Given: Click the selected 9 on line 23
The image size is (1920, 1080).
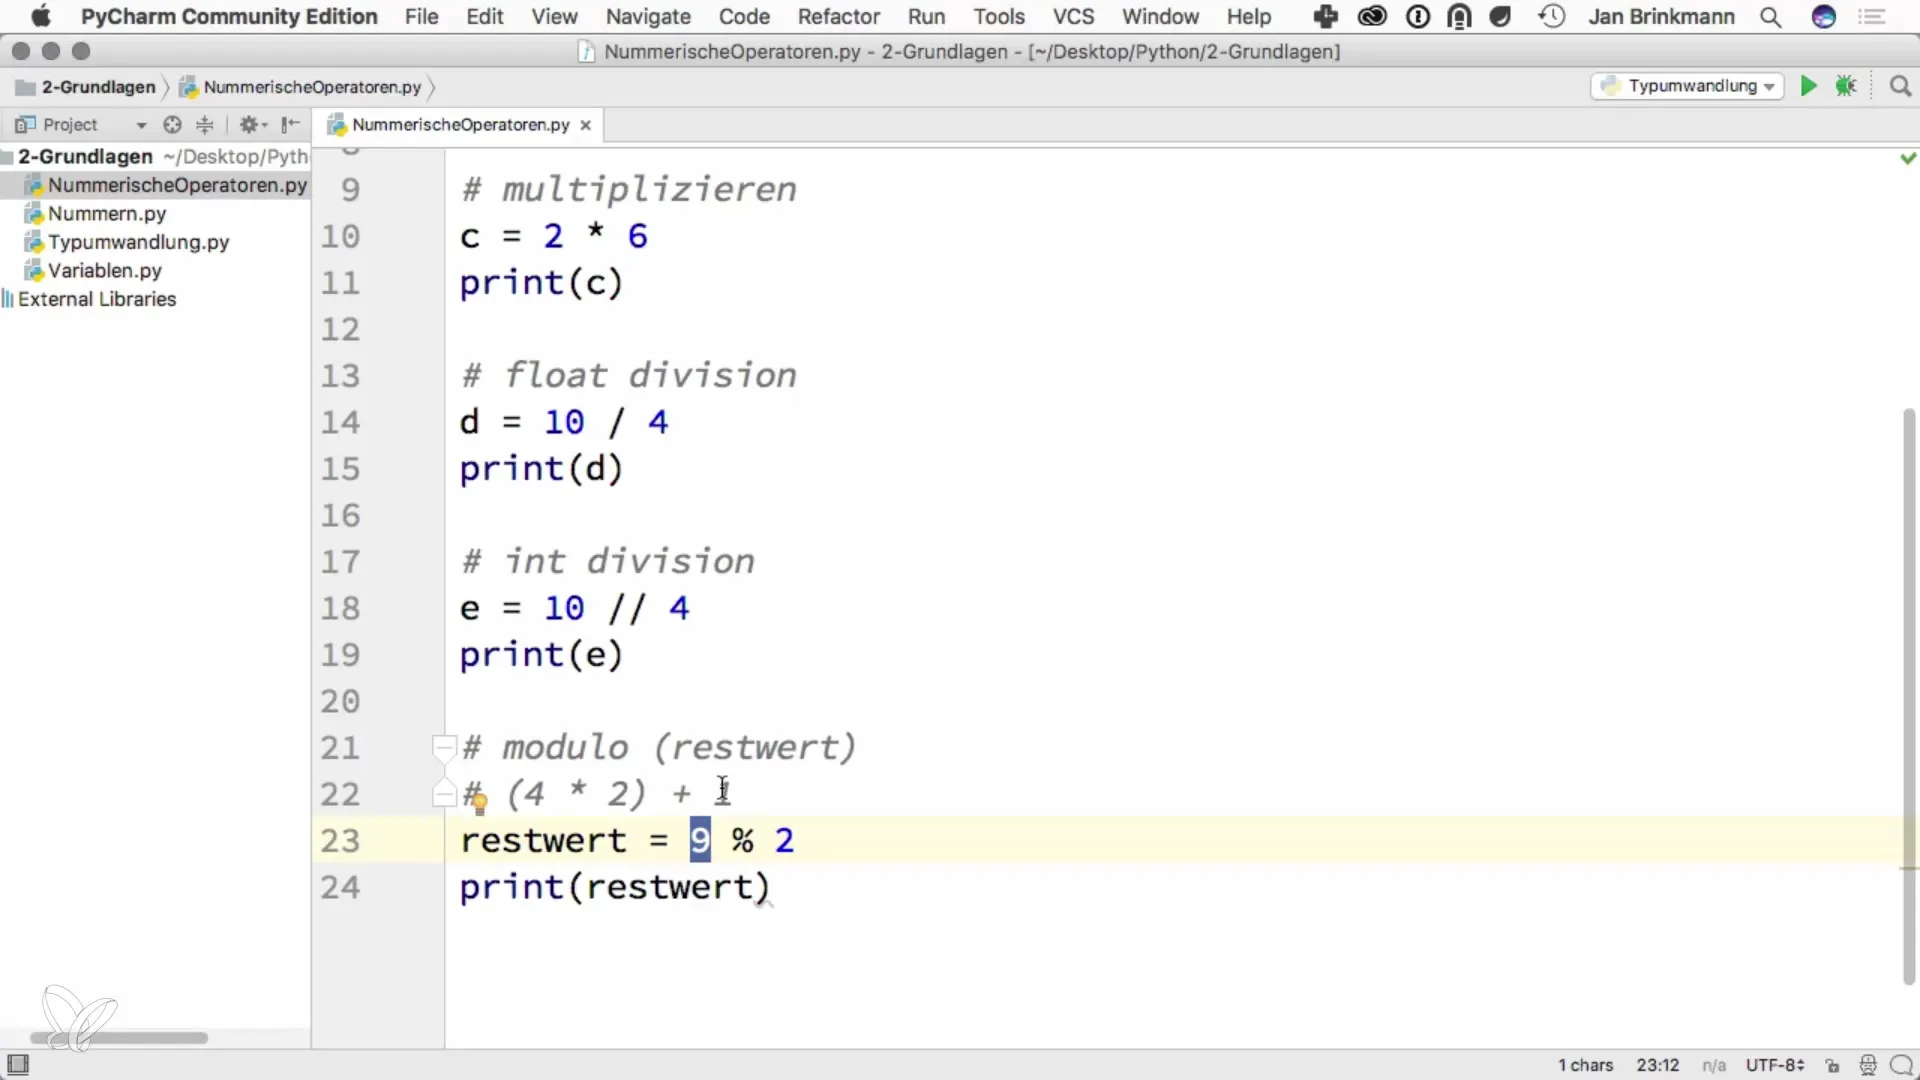Looking at the screenshot, I should (x=700, y=840).
